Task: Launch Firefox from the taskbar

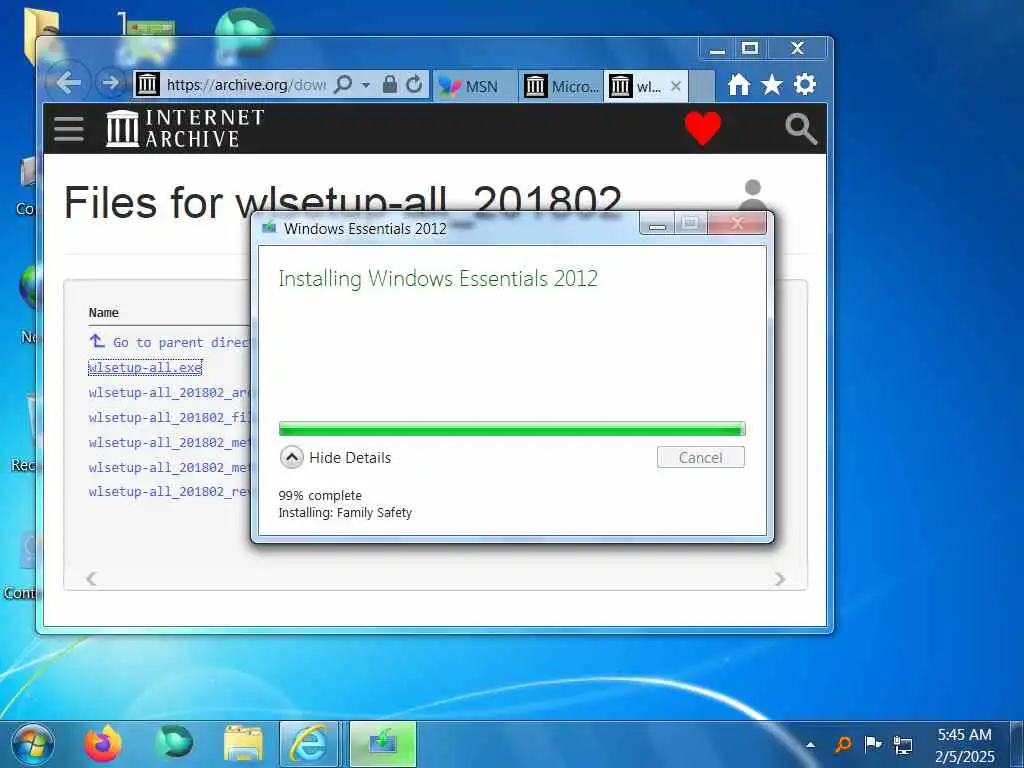Action: (x=103, y=744)
